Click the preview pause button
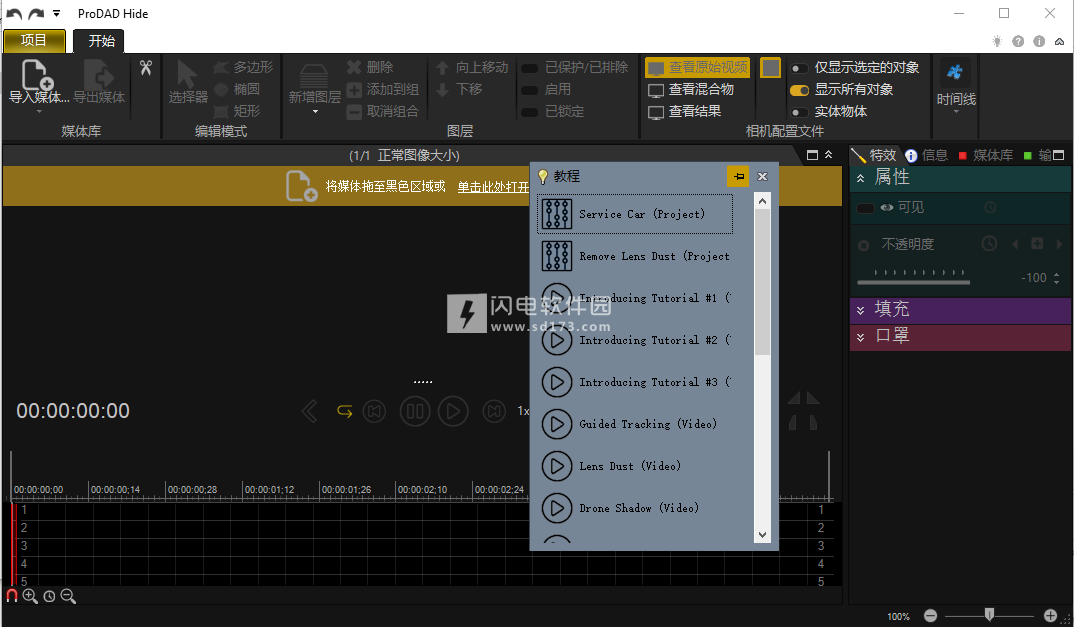This screenshot has height=627, width=1074. (415, 411)
